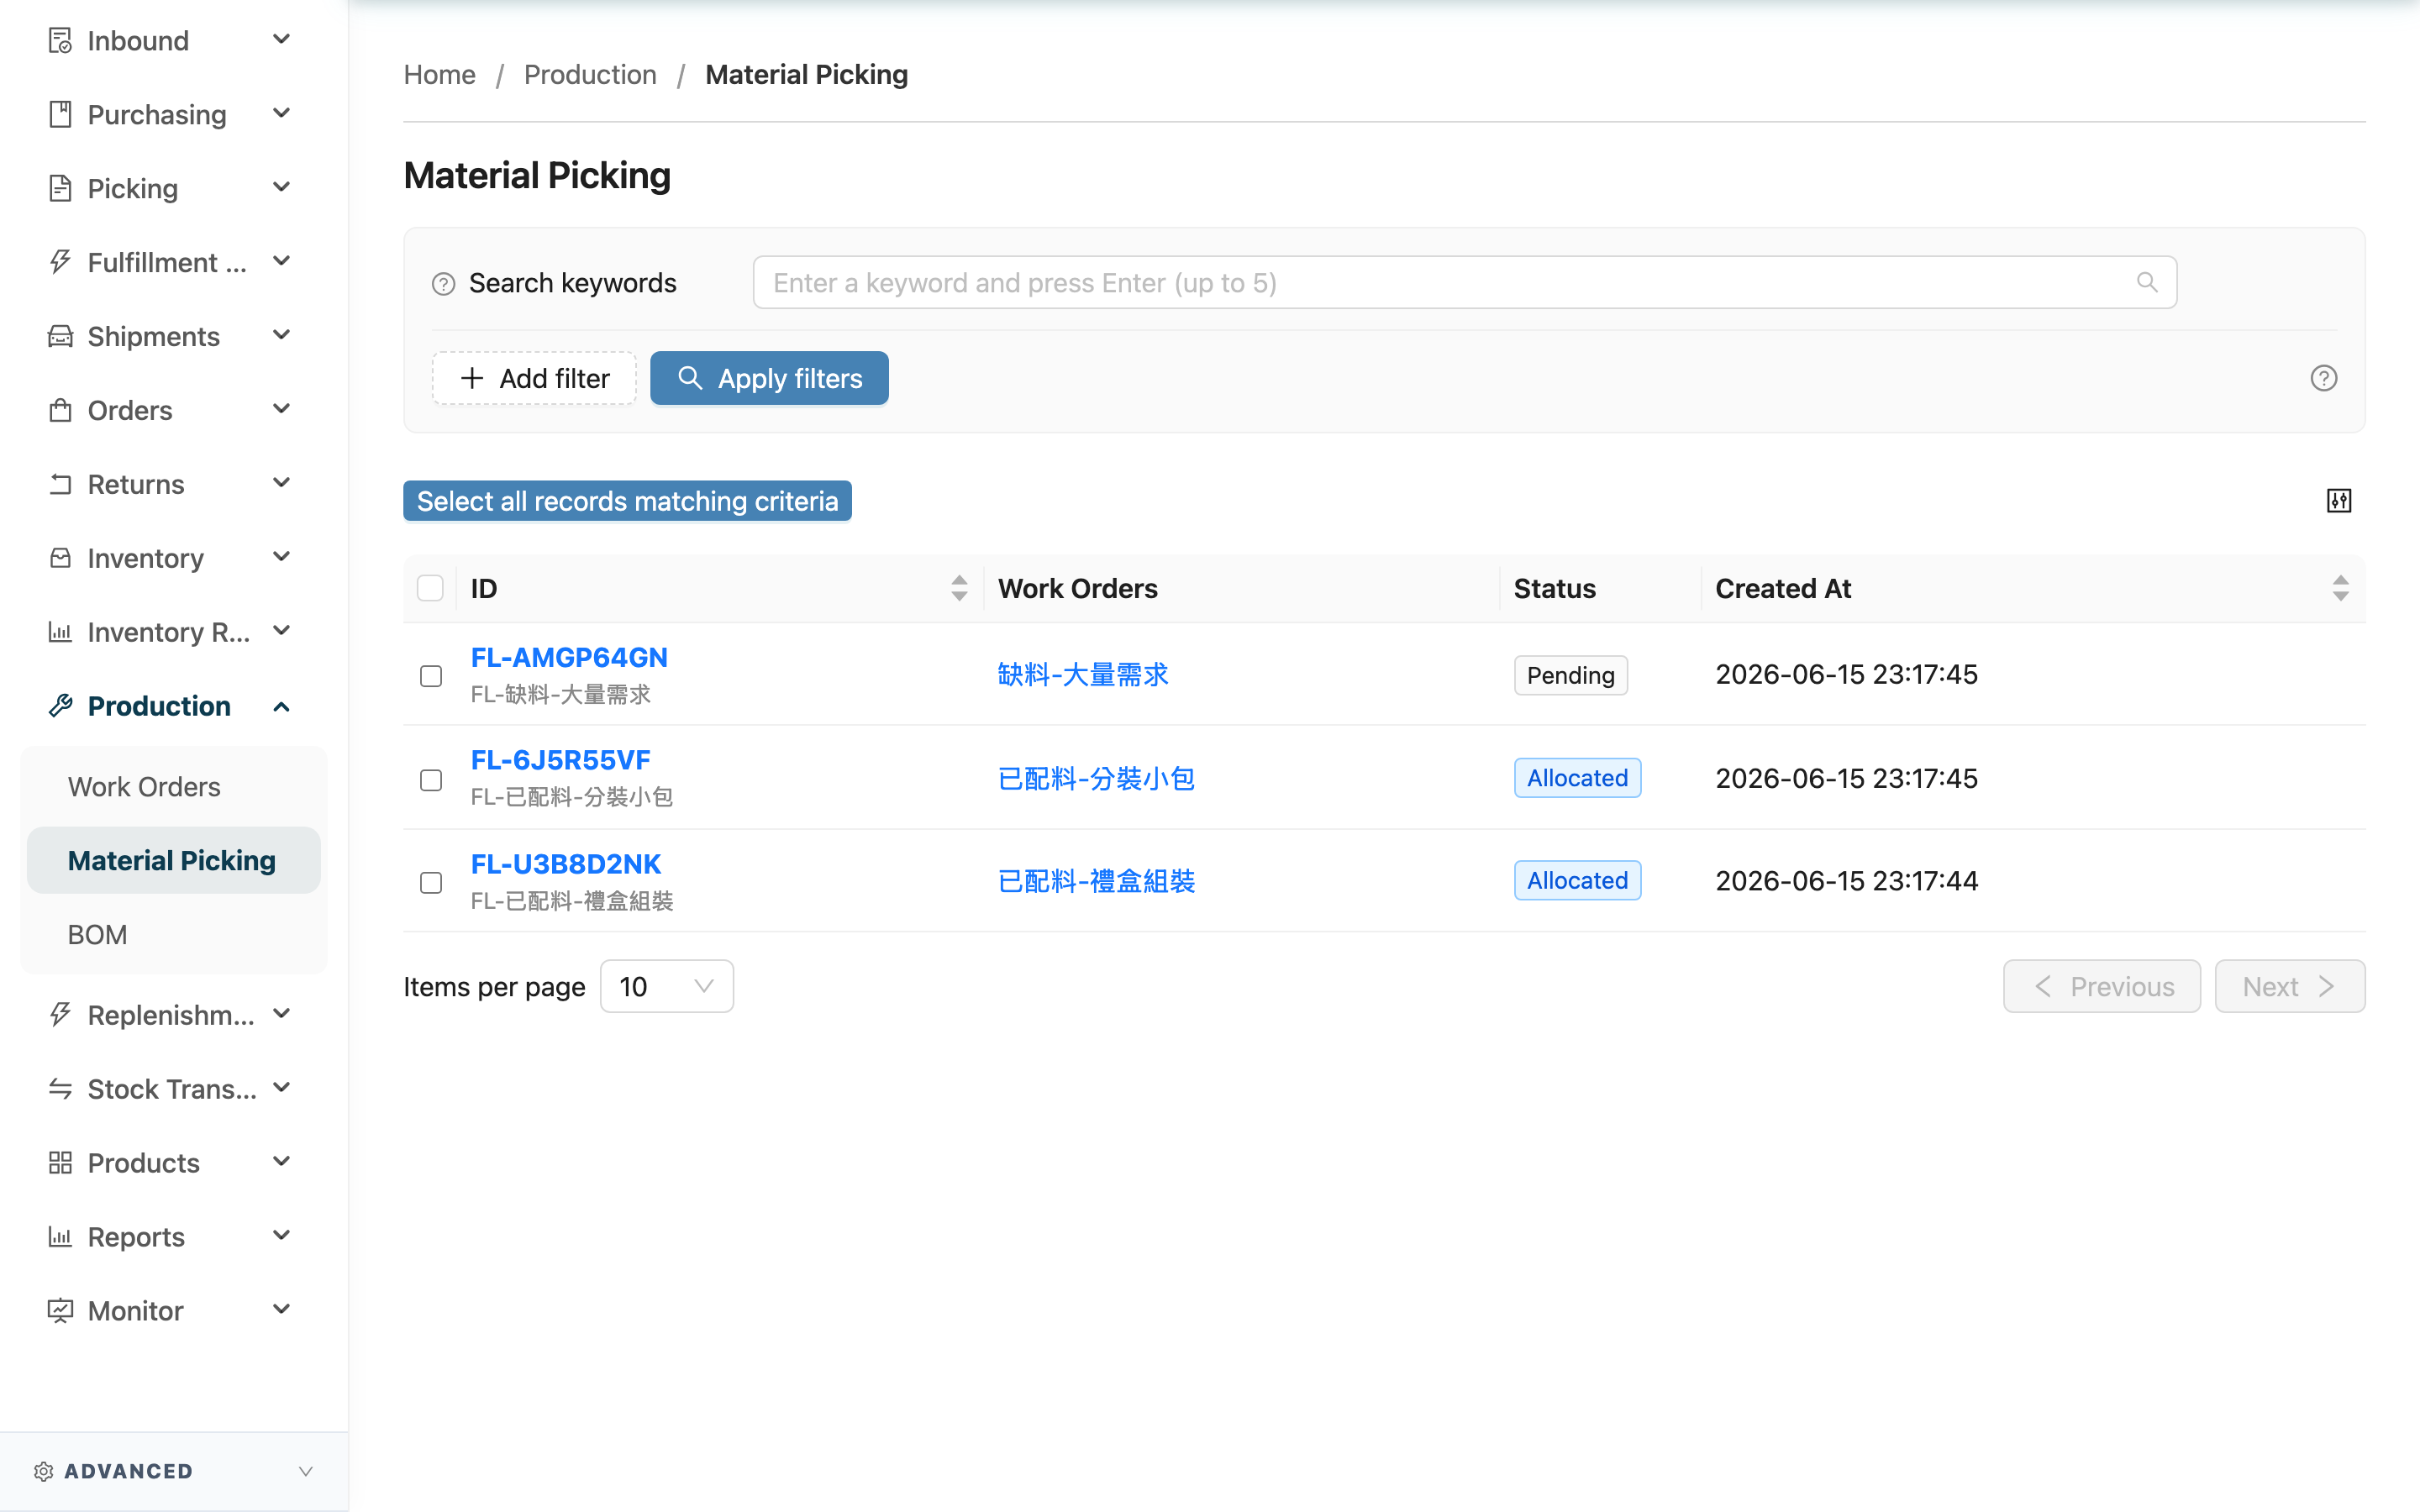Screen dimensions: 2420x1512
Task: Check the box for FL-6J5R55VF row
Action: [431, 780]
